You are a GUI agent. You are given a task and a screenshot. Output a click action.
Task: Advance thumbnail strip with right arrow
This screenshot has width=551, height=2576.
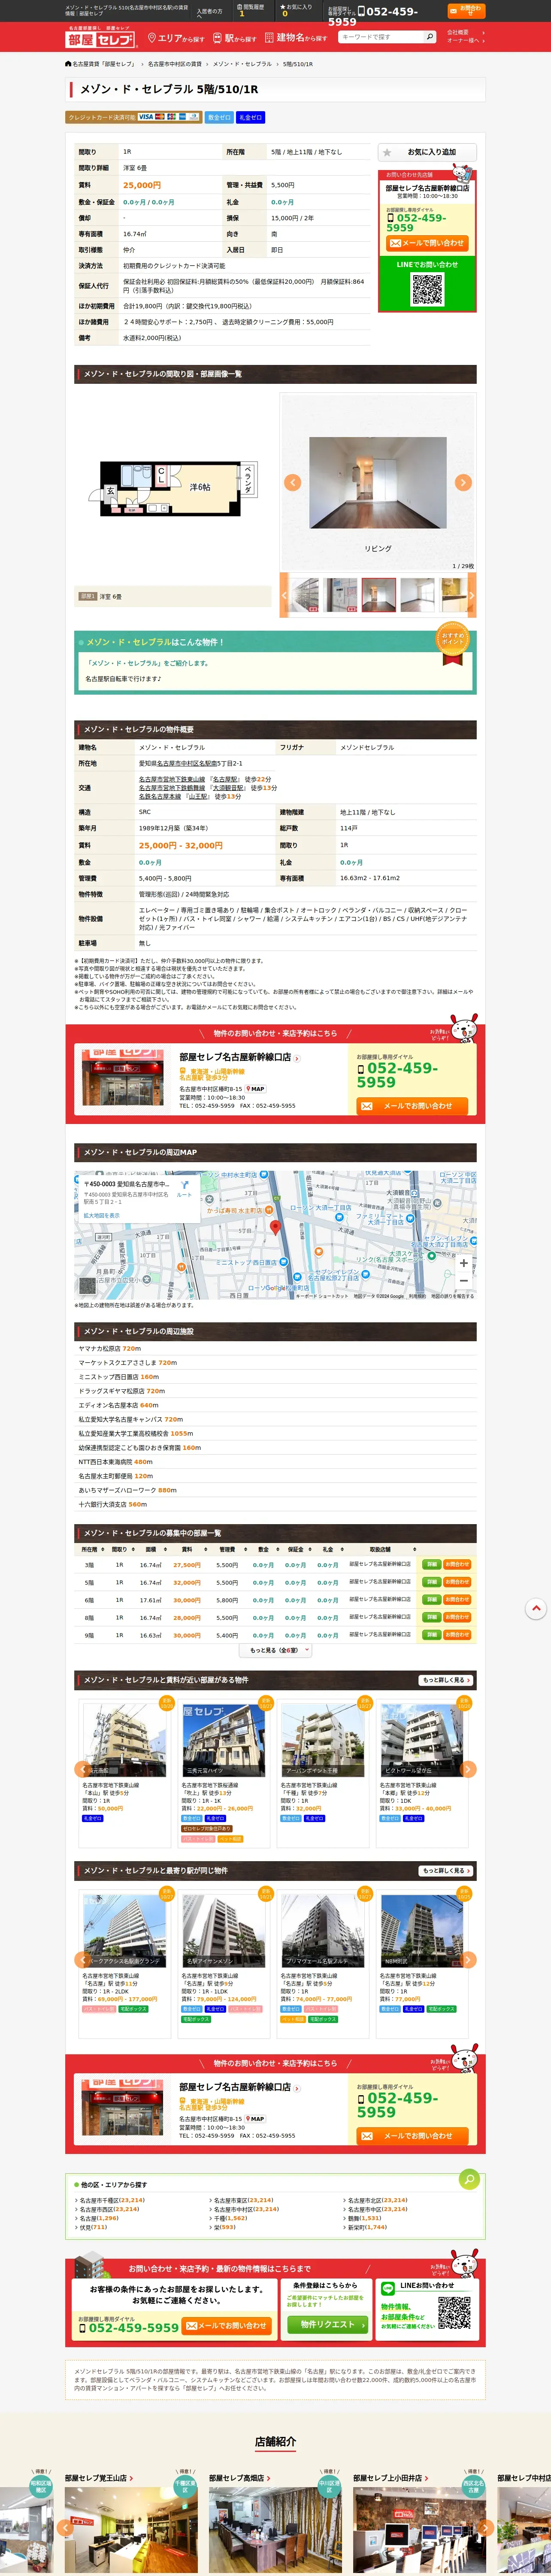pos(472,595)
